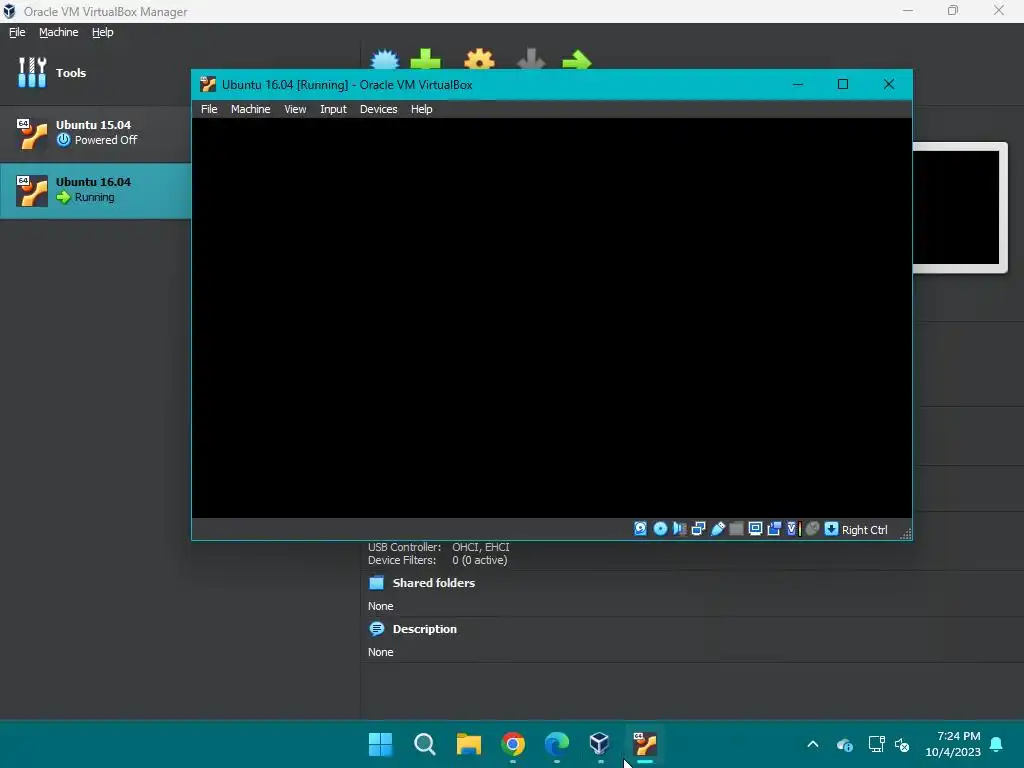Switch to VirtualBox Manager taskbar icon
Screen dimensions: 1024x768
[x=600, y=744]
